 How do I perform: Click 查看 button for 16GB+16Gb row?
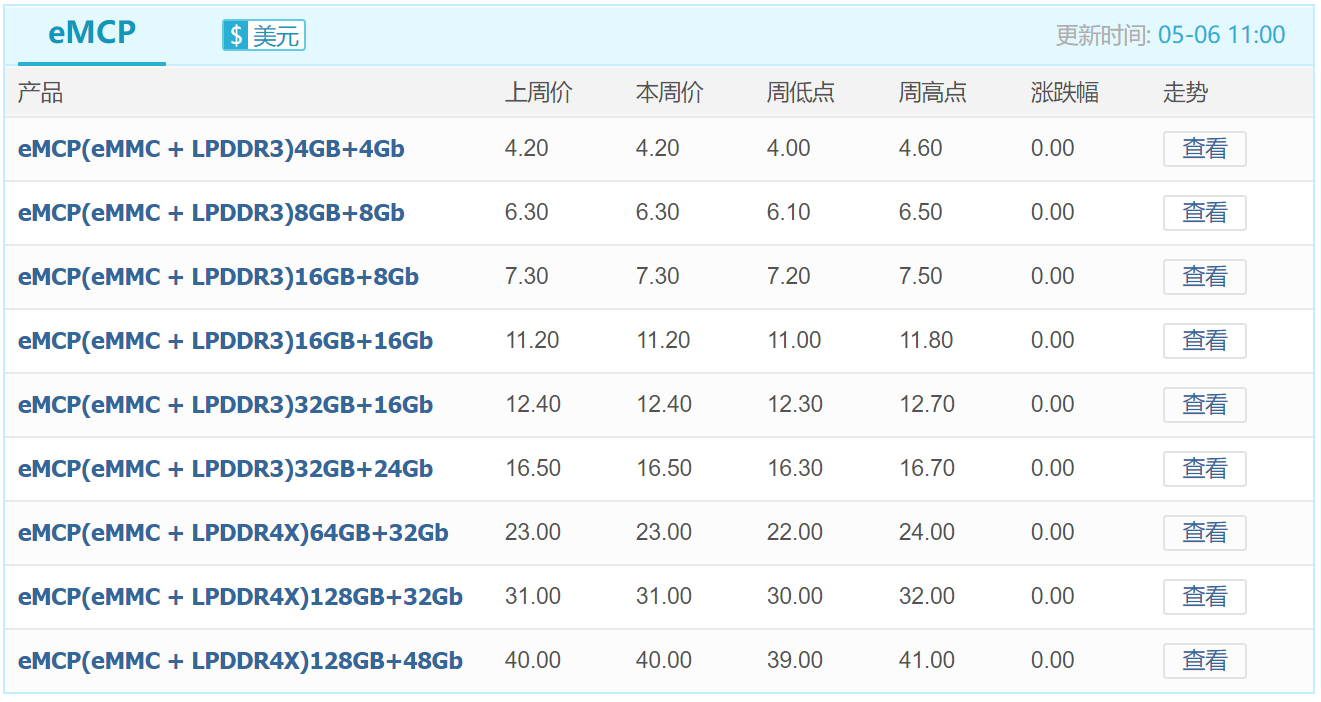[x=1204, y=341]
